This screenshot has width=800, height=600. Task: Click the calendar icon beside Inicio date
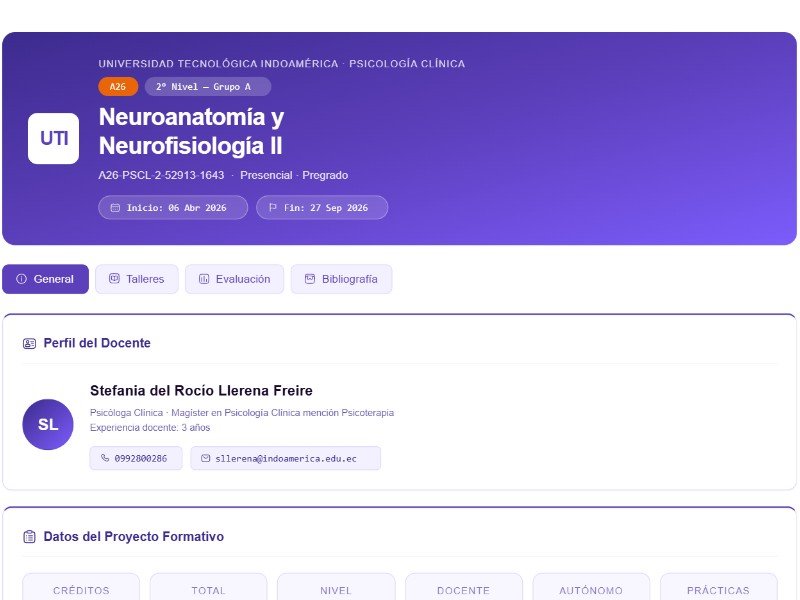point(115,208)
